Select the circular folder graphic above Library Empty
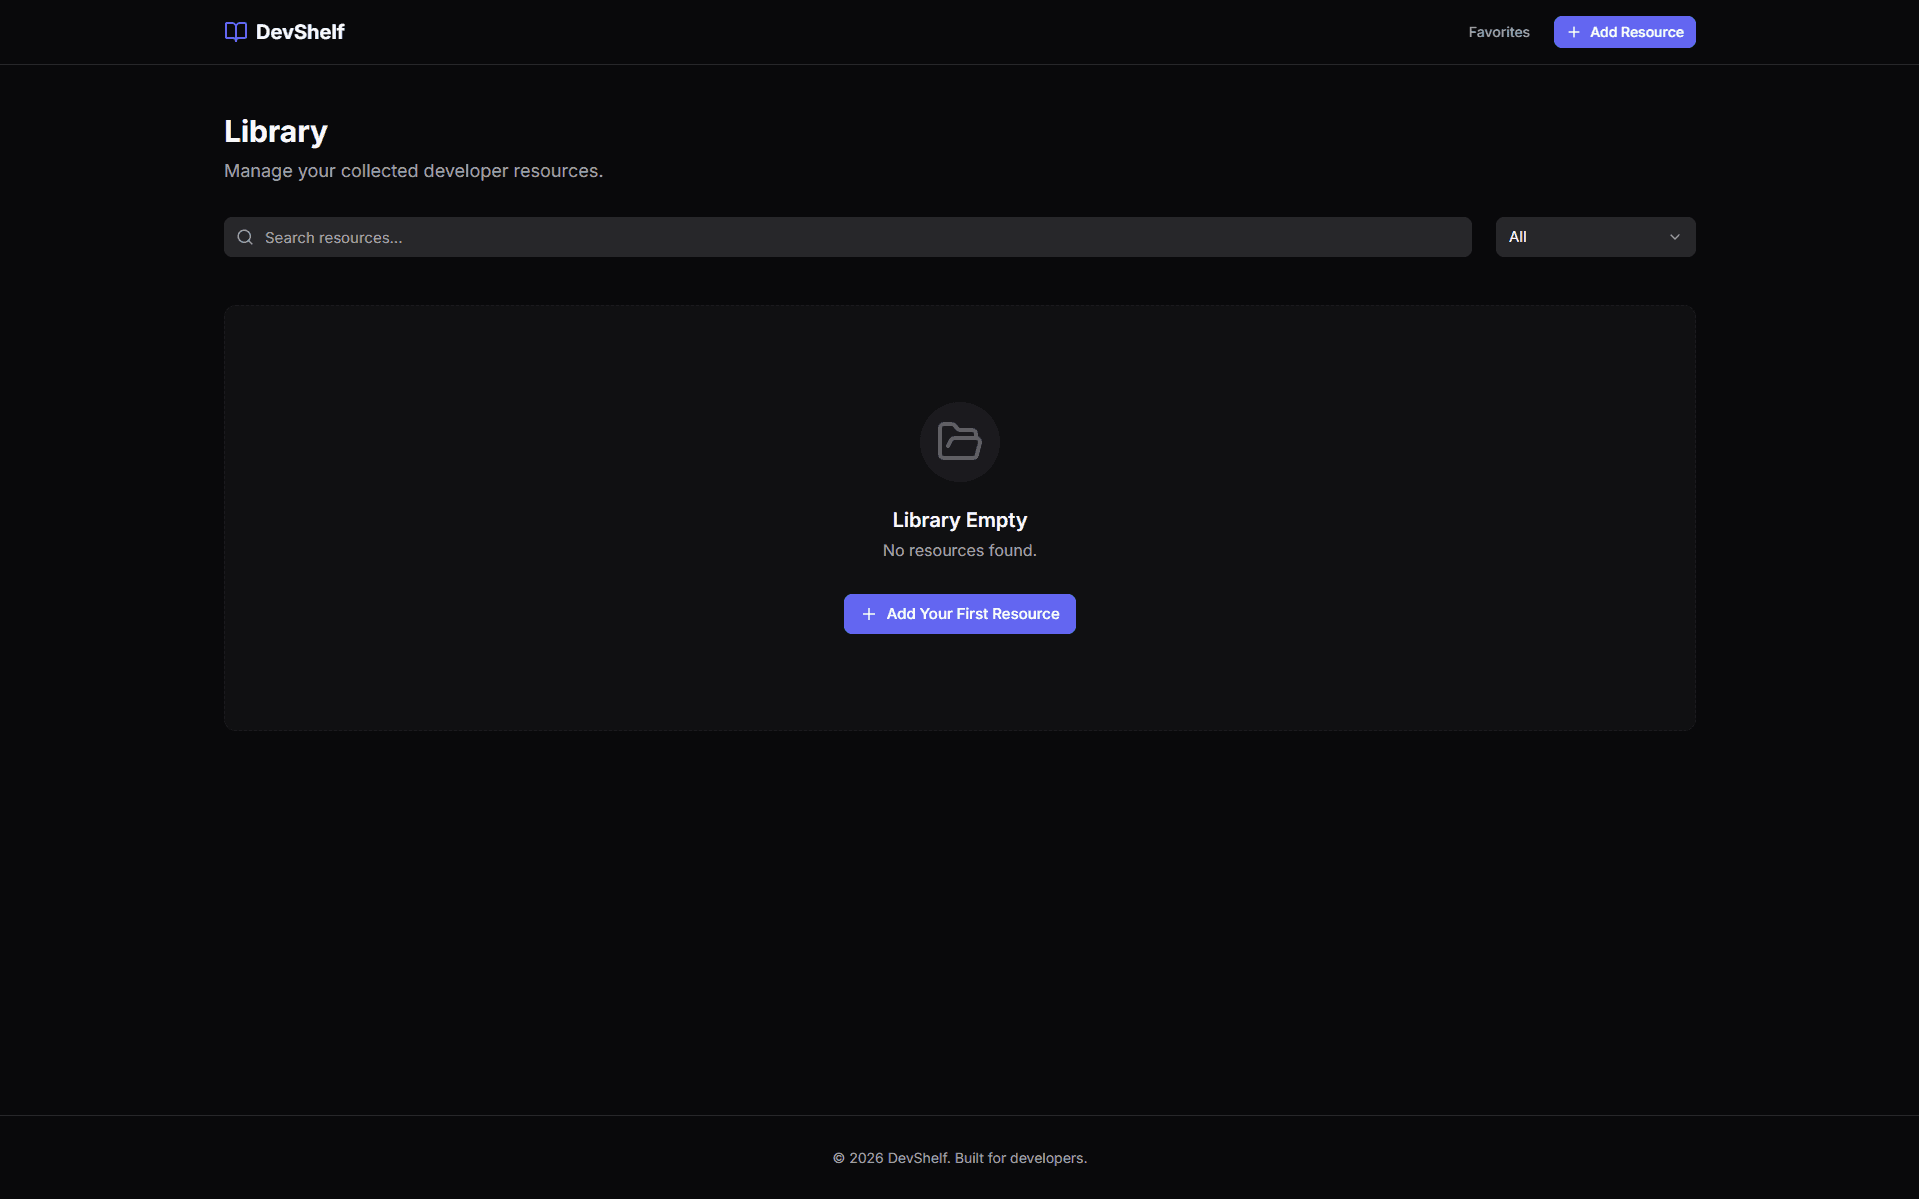The image size is (1919, 1199). pyautogui.click(x=959, y=441)
